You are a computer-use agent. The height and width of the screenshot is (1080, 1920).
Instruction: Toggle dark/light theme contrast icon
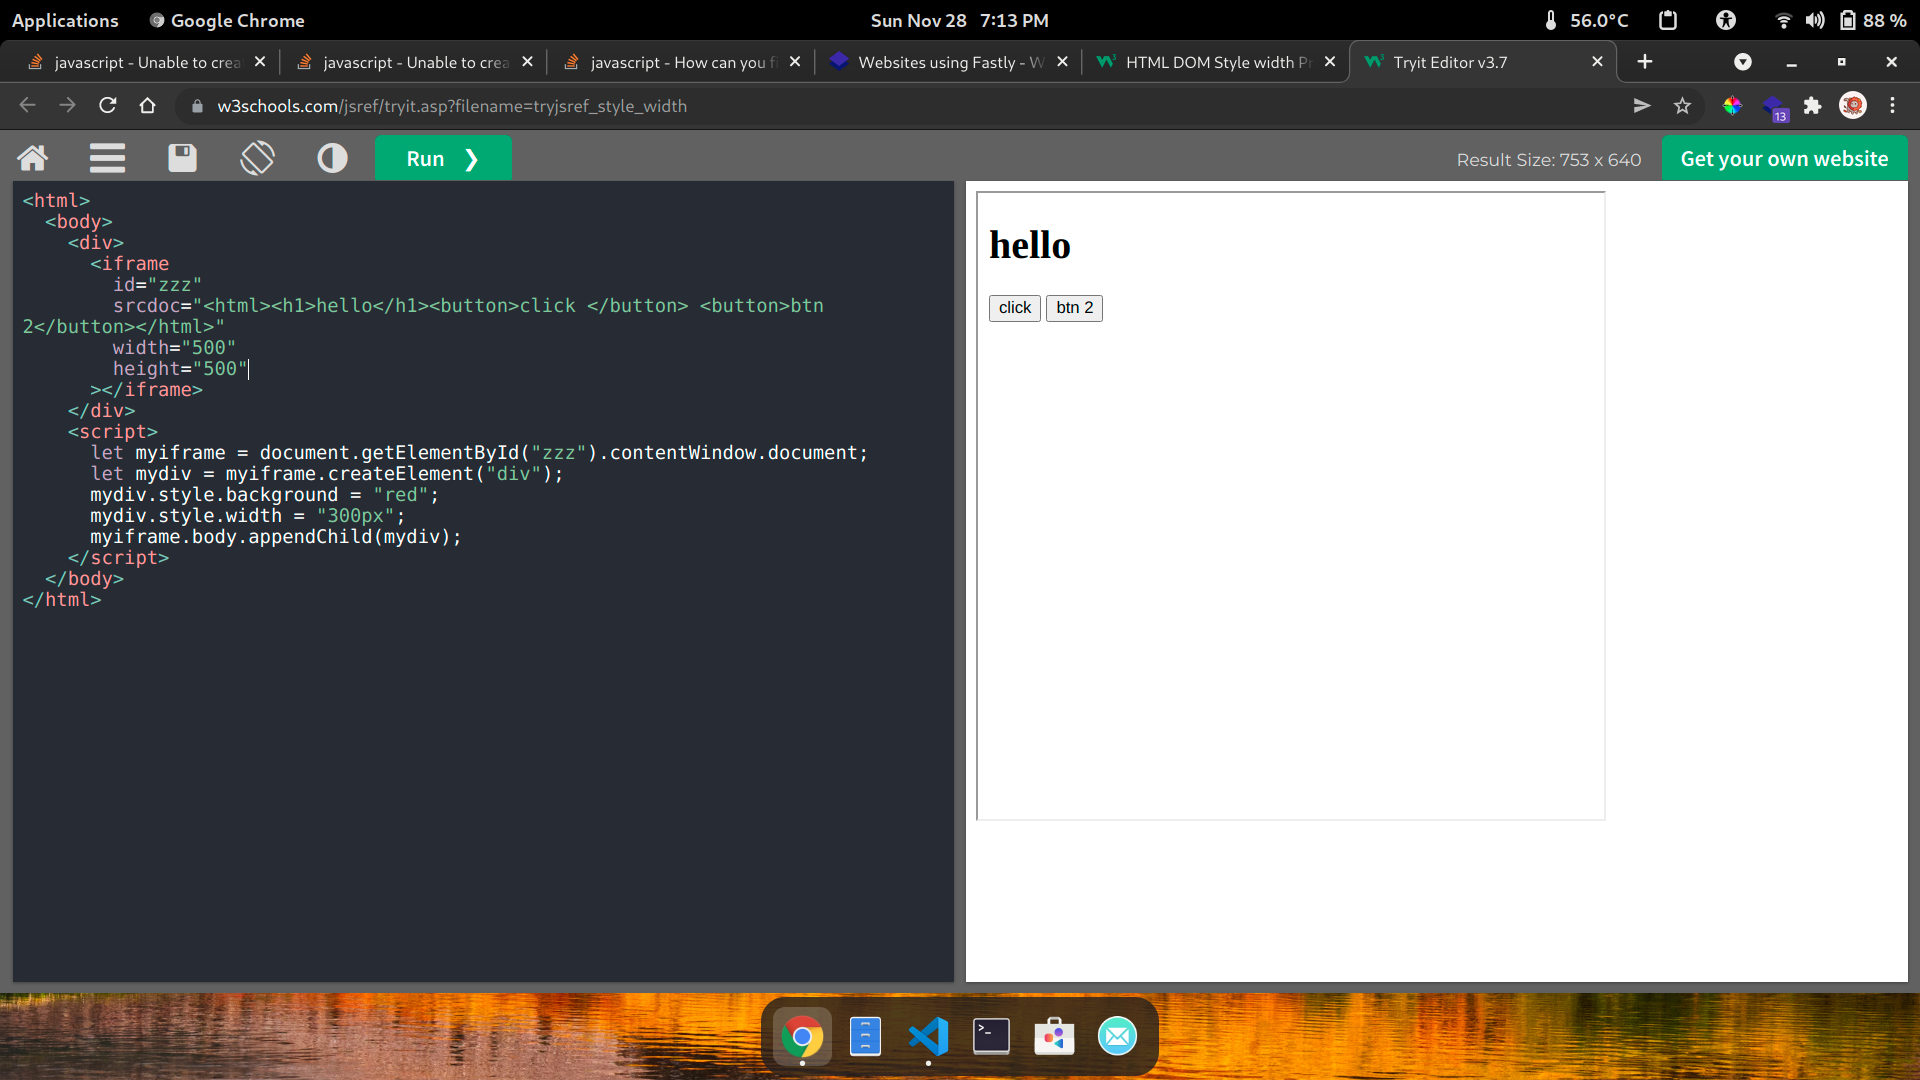[x=332, y=158]
